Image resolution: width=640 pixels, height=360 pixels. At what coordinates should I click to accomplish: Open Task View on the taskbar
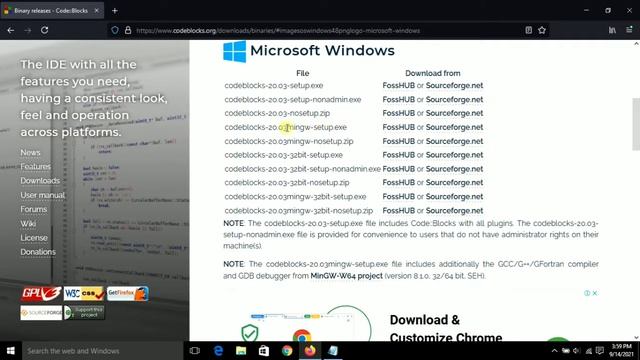(195, 351)
